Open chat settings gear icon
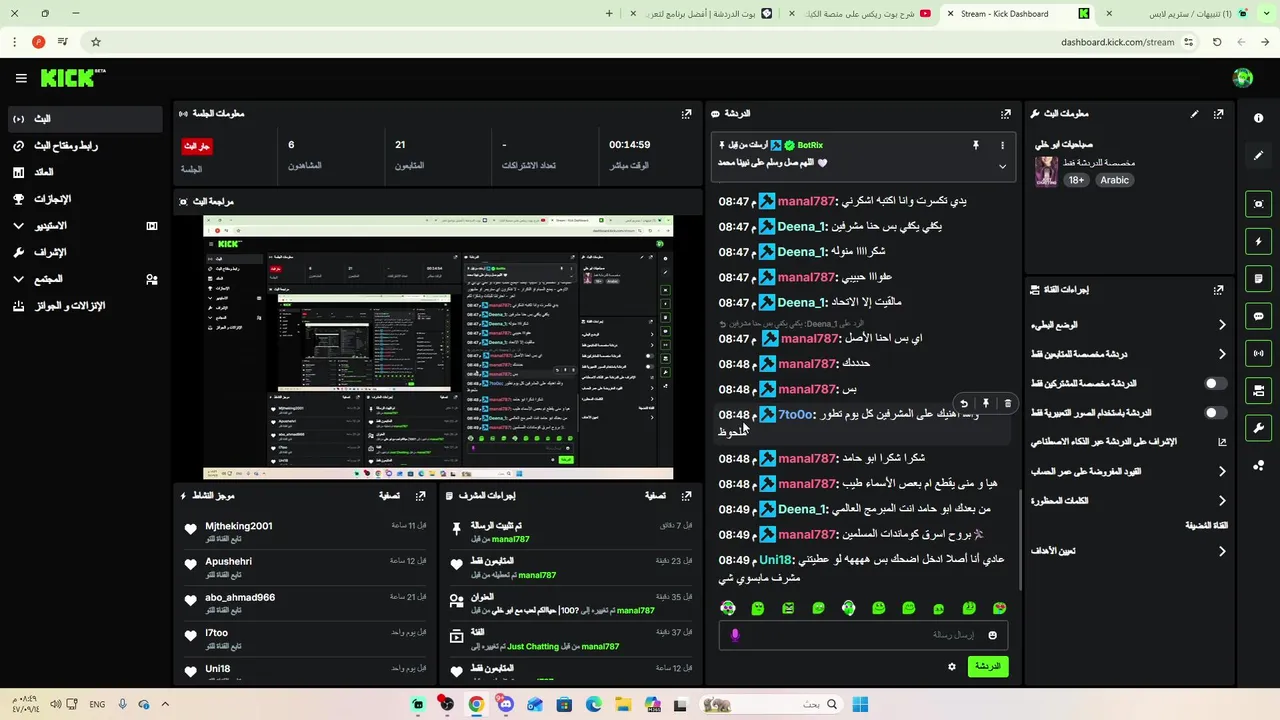This screenshot has height=720, width=1280. [x=952, y=667]
